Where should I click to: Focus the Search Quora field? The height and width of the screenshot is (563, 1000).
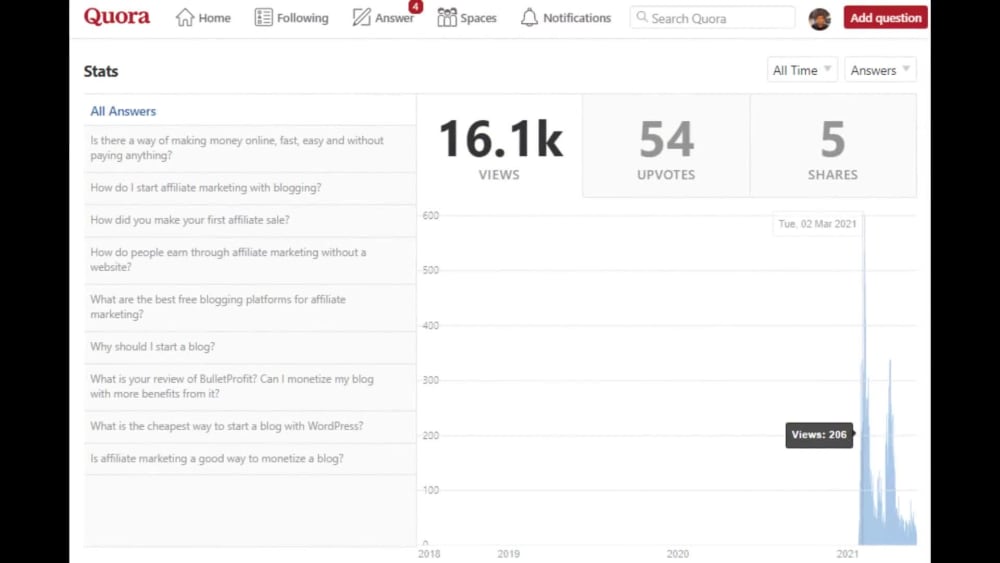coord(712,18)
